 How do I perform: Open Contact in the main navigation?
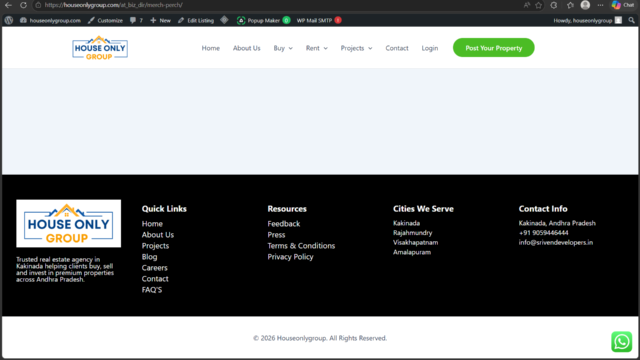[x=397, y=48]
